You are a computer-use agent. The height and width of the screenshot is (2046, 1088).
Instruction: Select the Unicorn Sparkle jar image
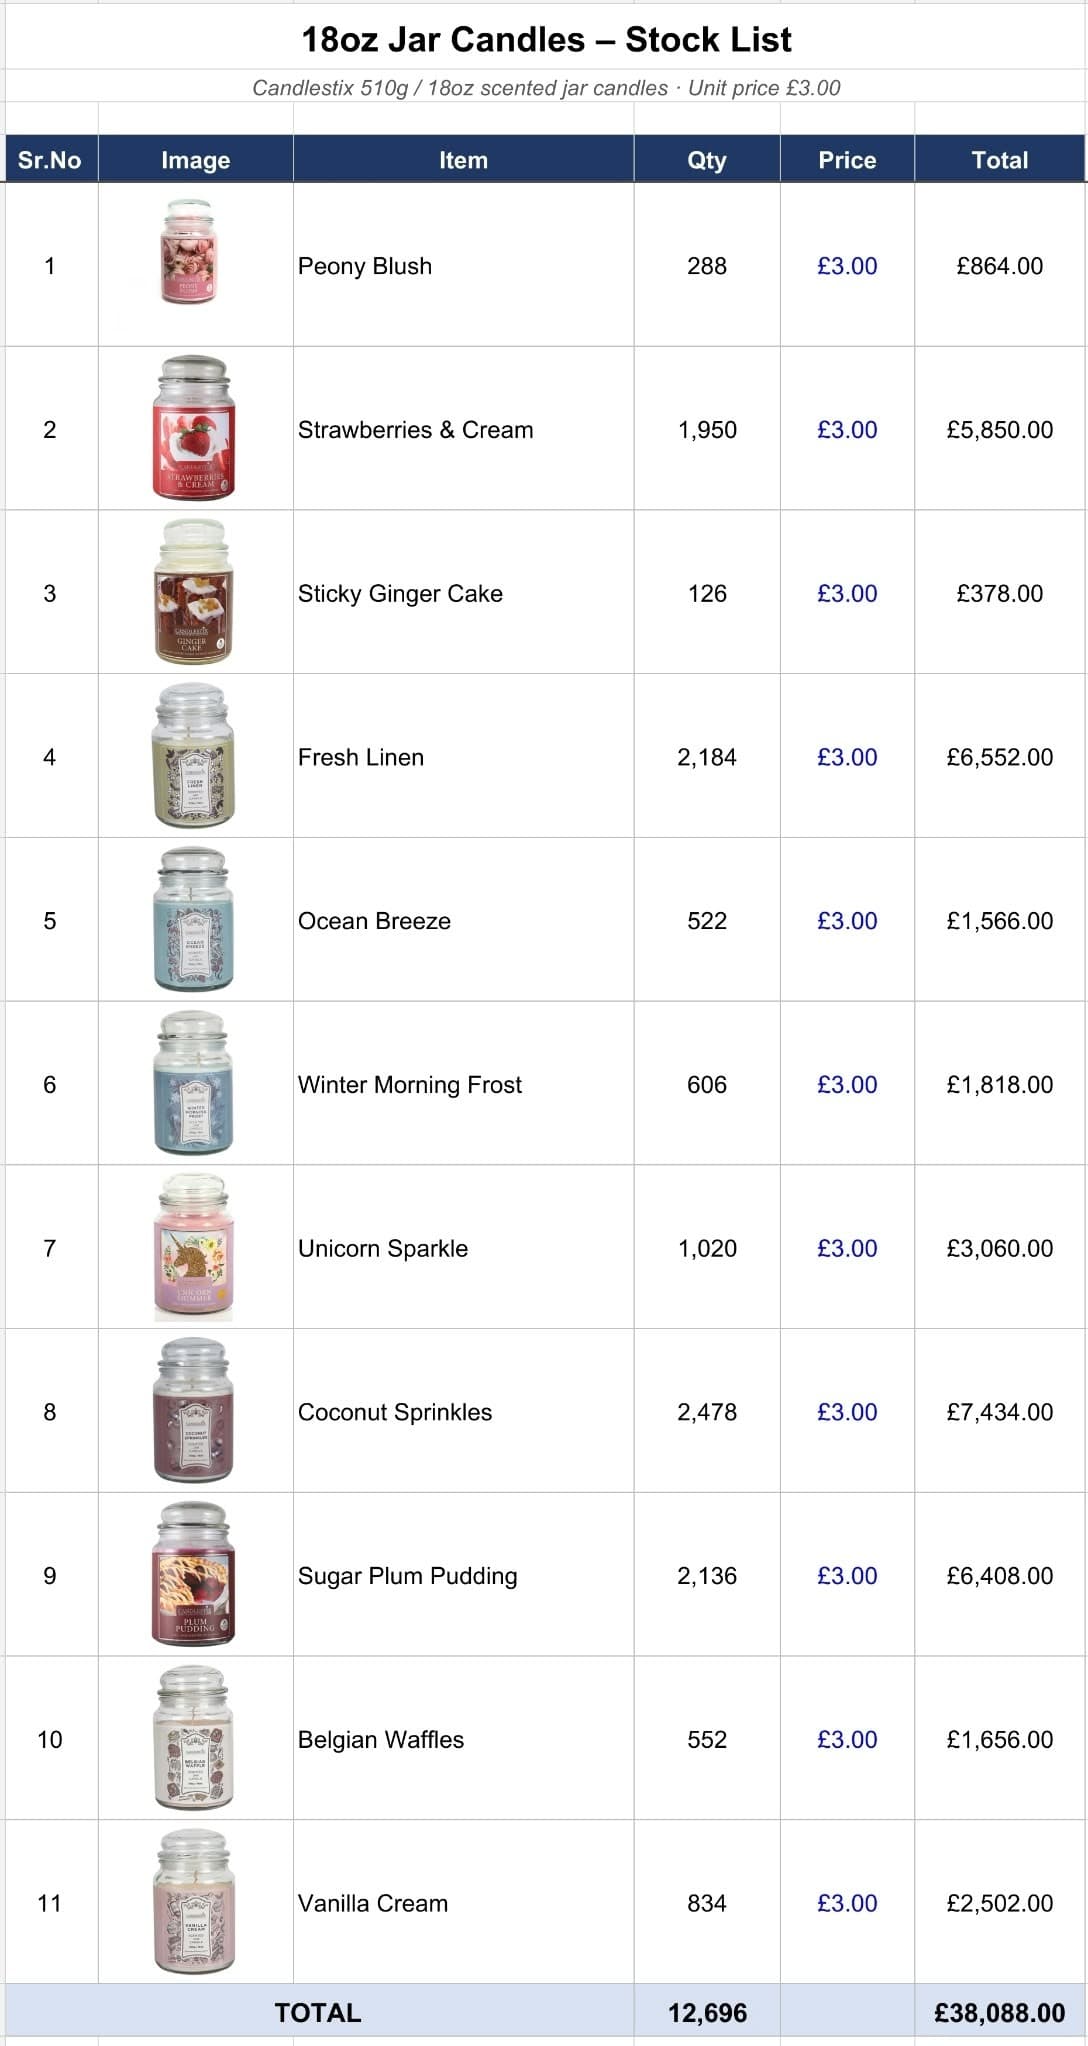[194, 1247]
